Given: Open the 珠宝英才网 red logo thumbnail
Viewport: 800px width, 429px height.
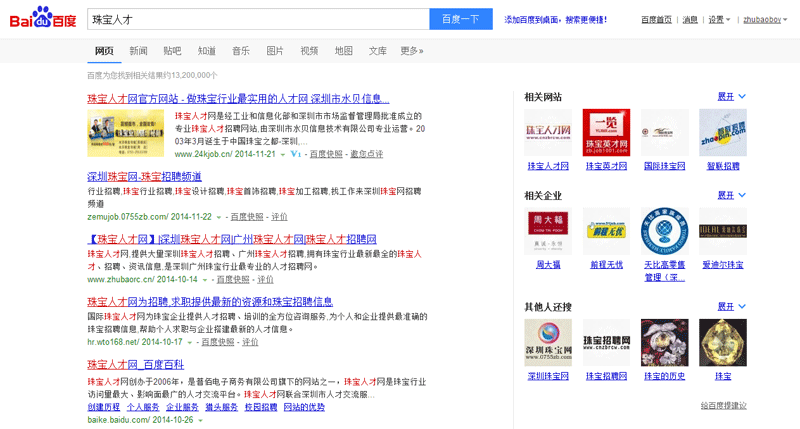Looking at the screenshot, I should click(606, 132).
